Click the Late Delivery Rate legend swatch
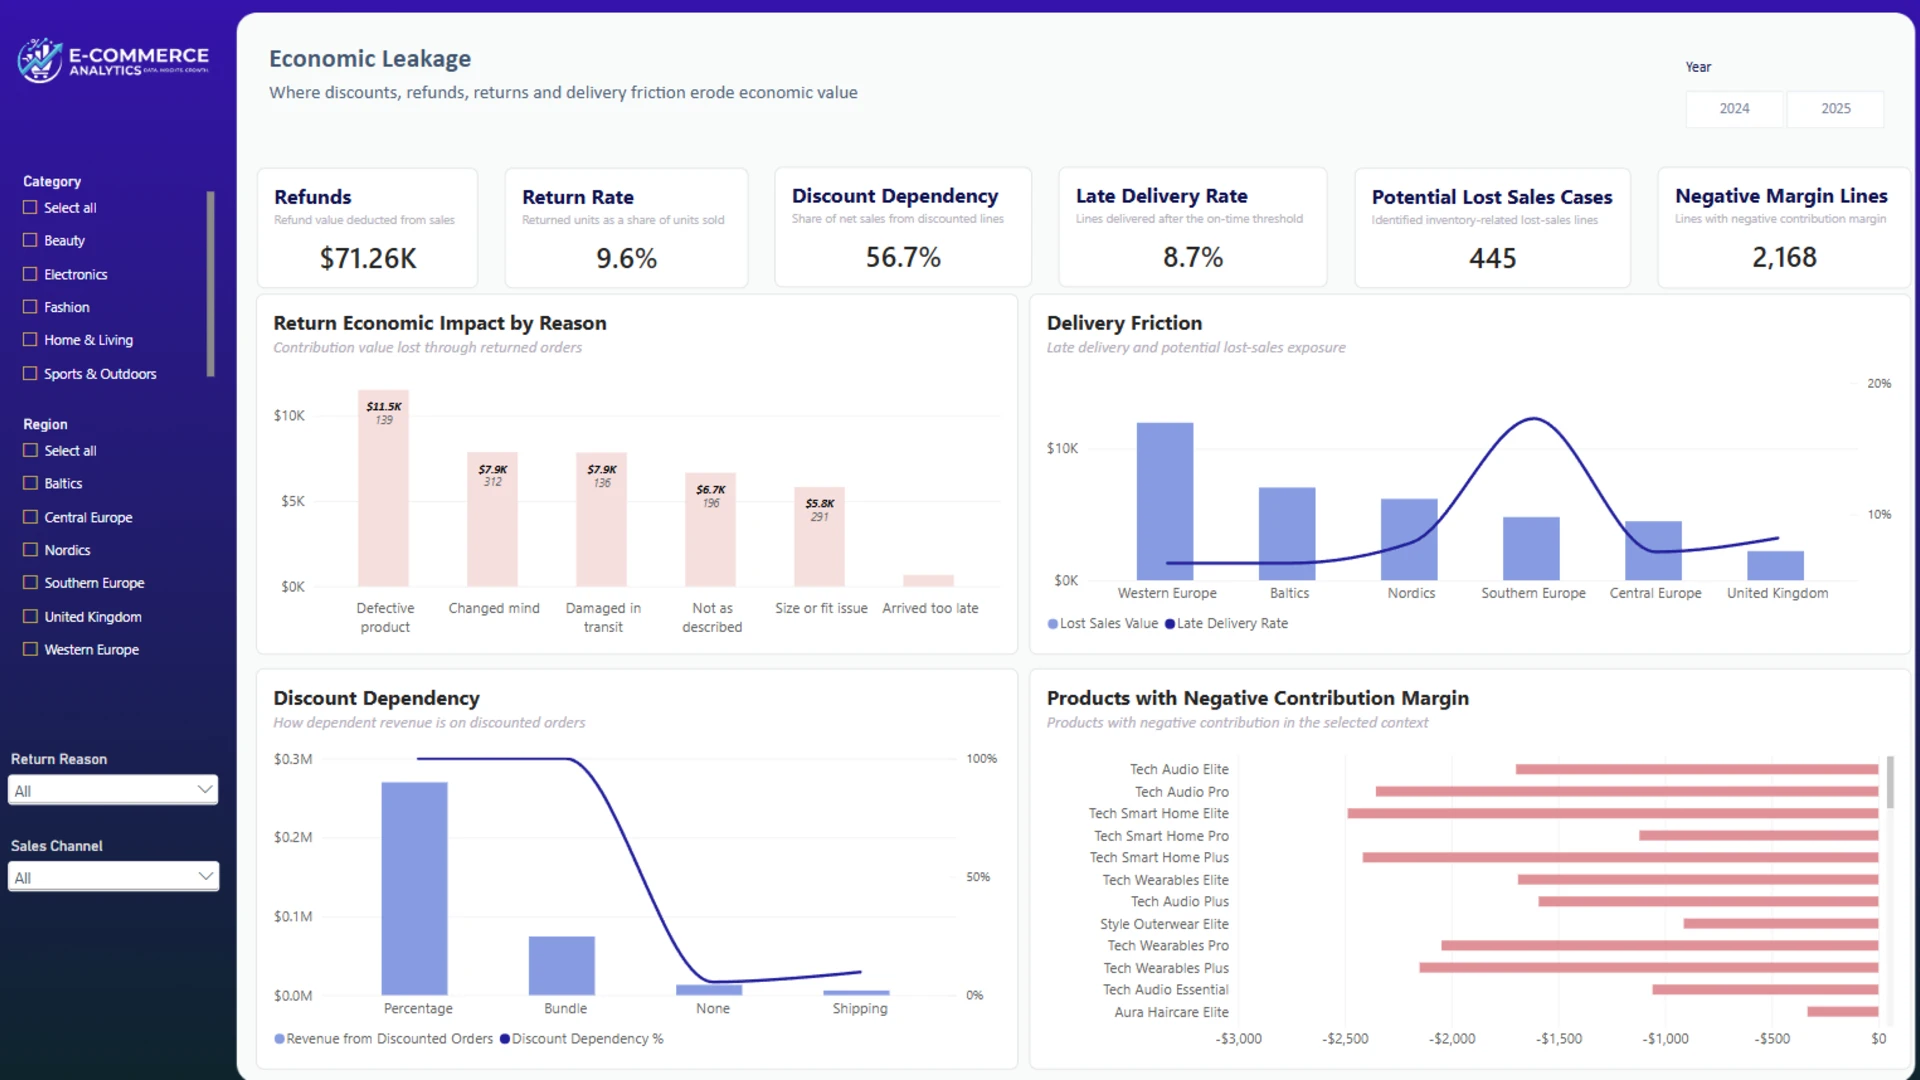 coord(1170,624)
